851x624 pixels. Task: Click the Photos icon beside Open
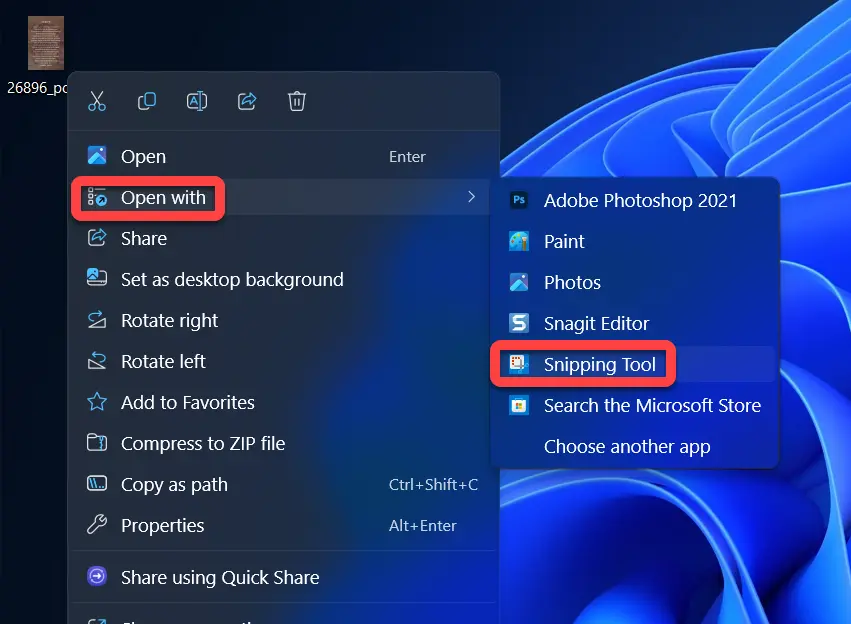point(97,156)
